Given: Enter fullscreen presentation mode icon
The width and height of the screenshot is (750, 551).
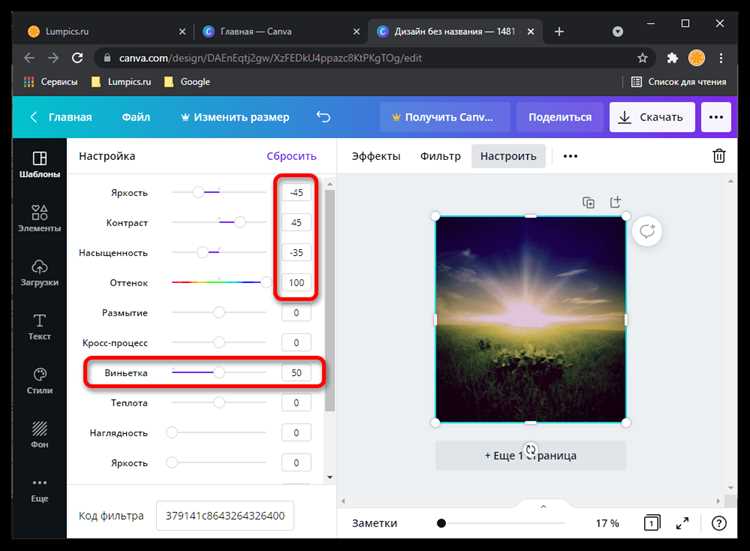Looking at the screenshot, I should click(x=683, y=523).
